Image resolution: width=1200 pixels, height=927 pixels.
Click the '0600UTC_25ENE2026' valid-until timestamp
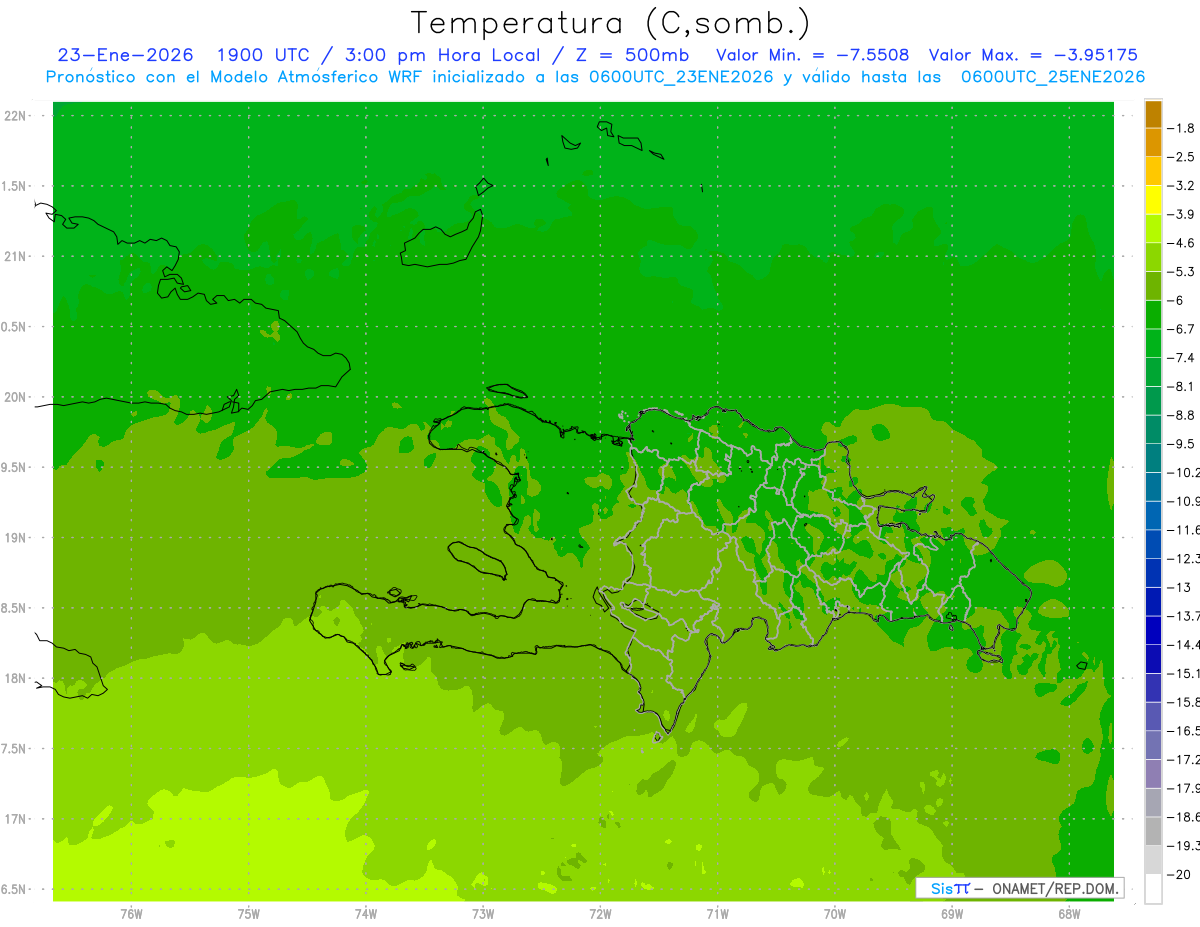[x=1052, y=77]
